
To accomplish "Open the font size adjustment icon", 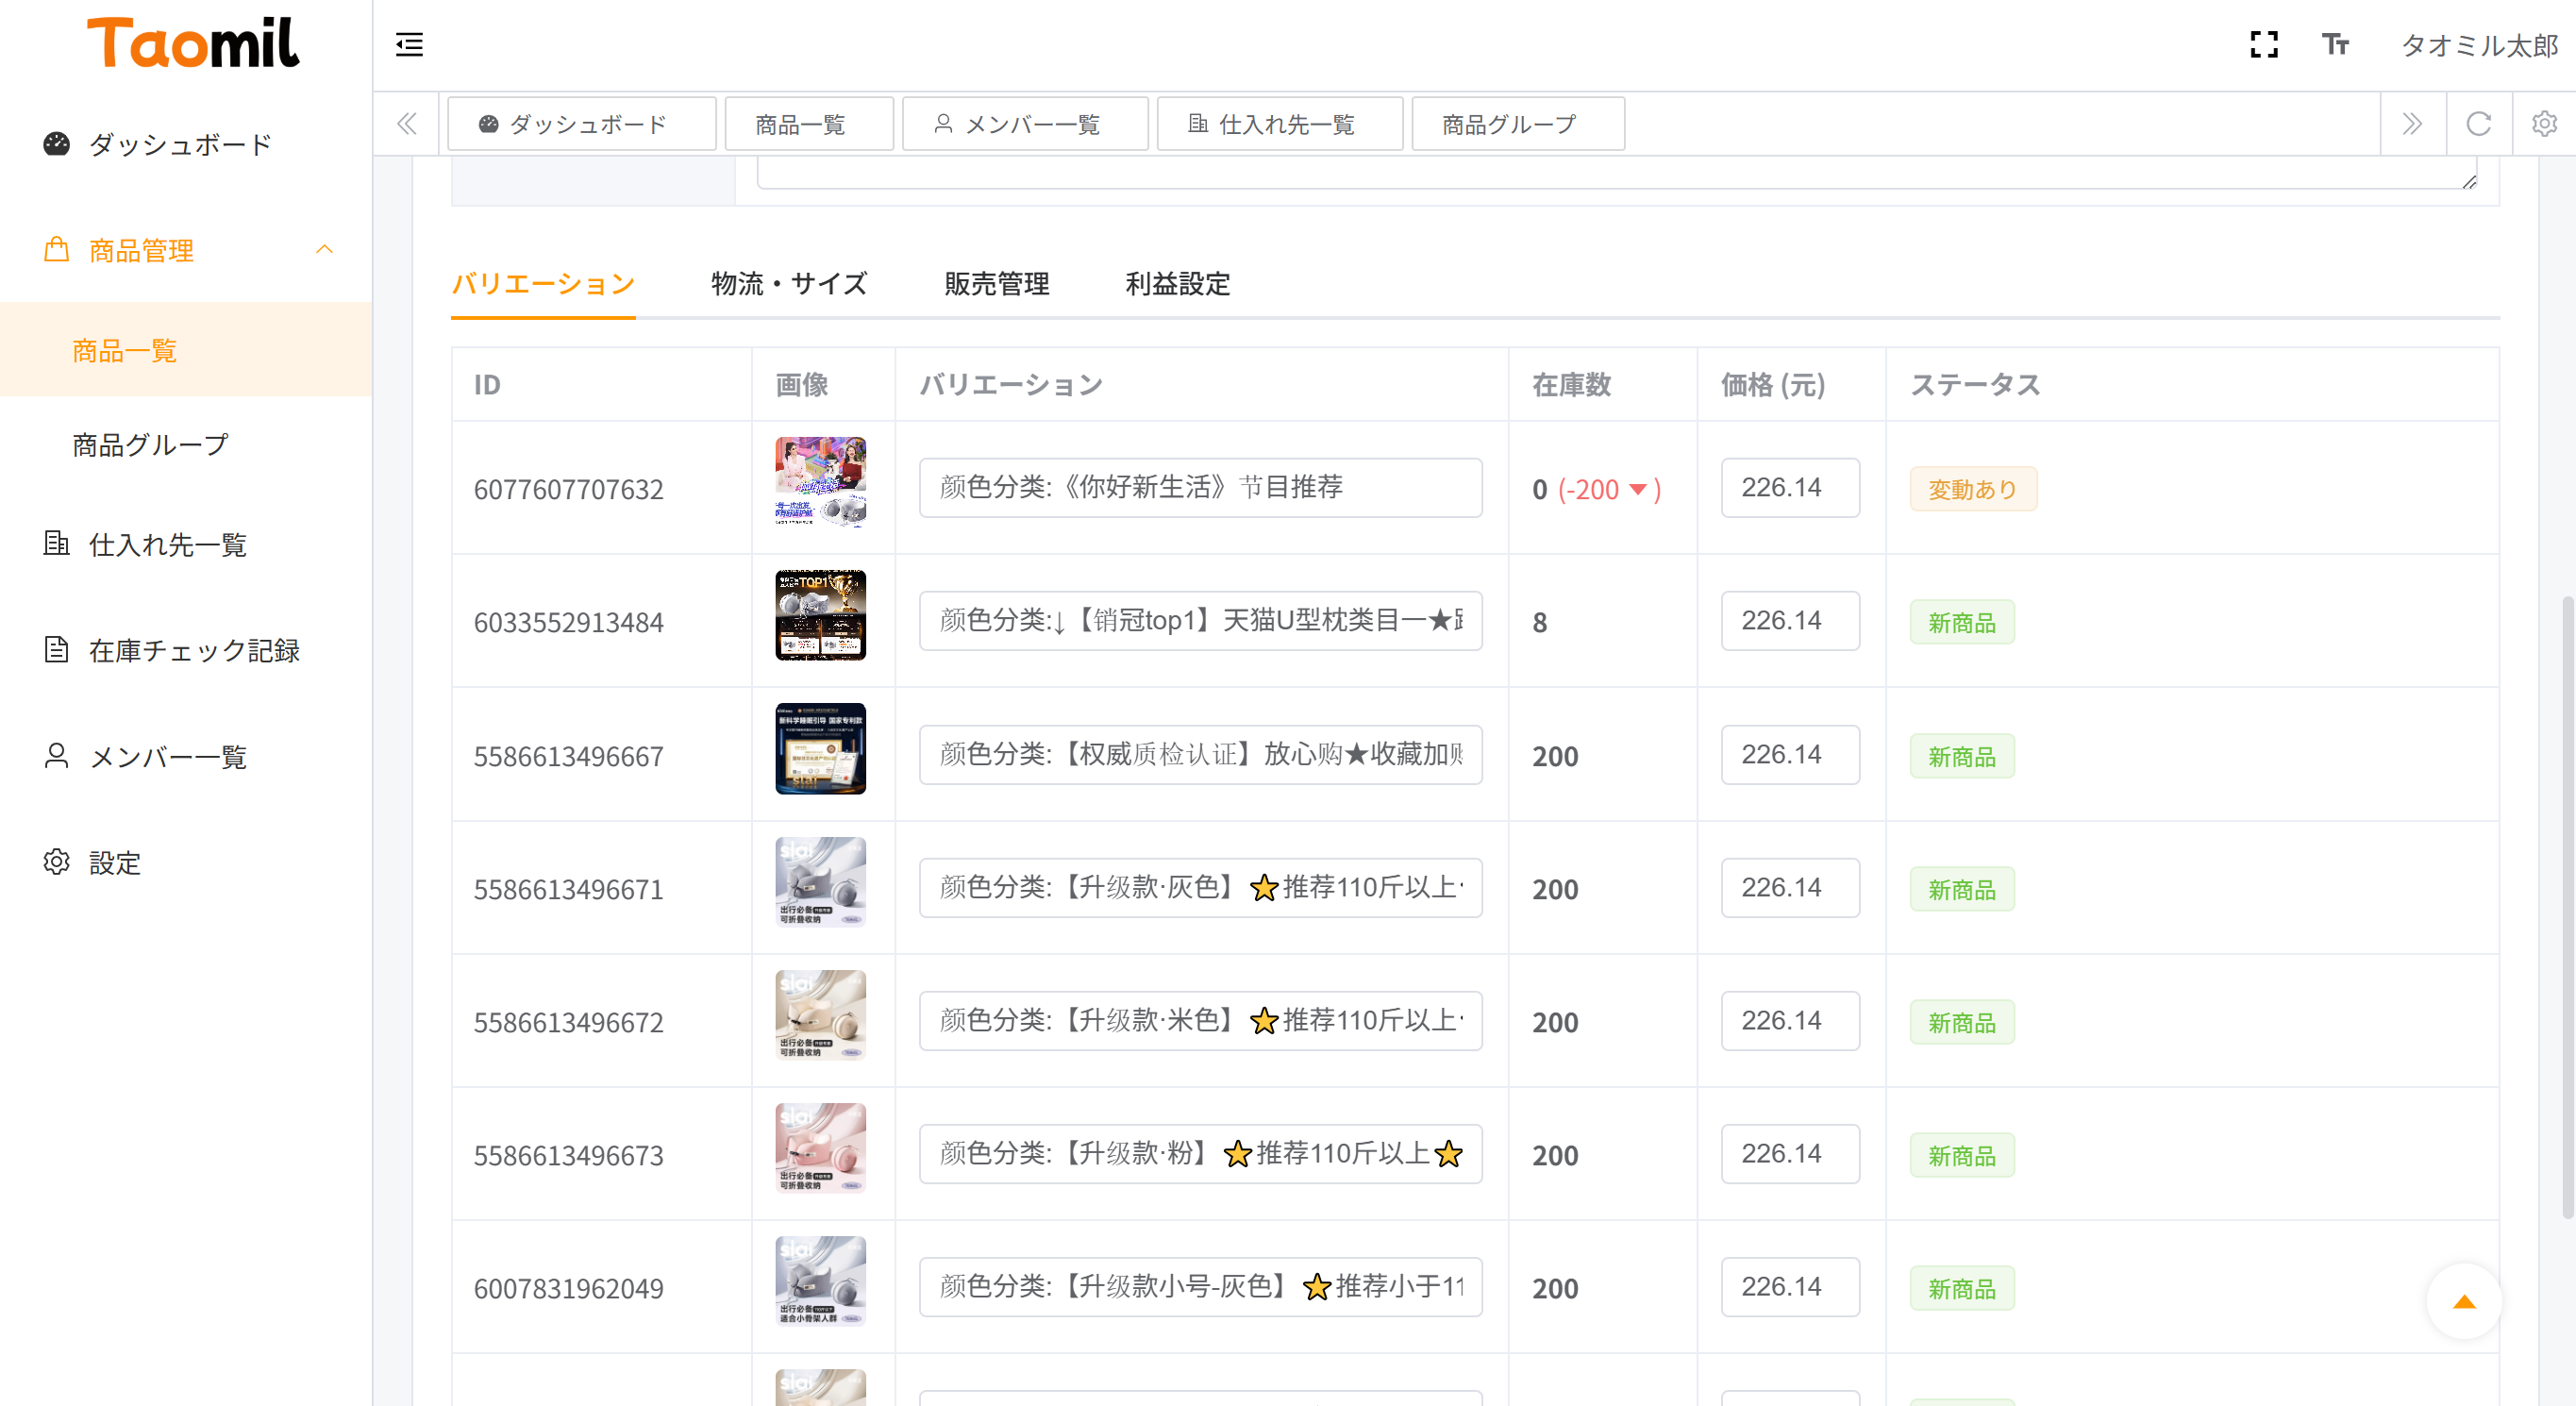I will (x=2335, y=45).
